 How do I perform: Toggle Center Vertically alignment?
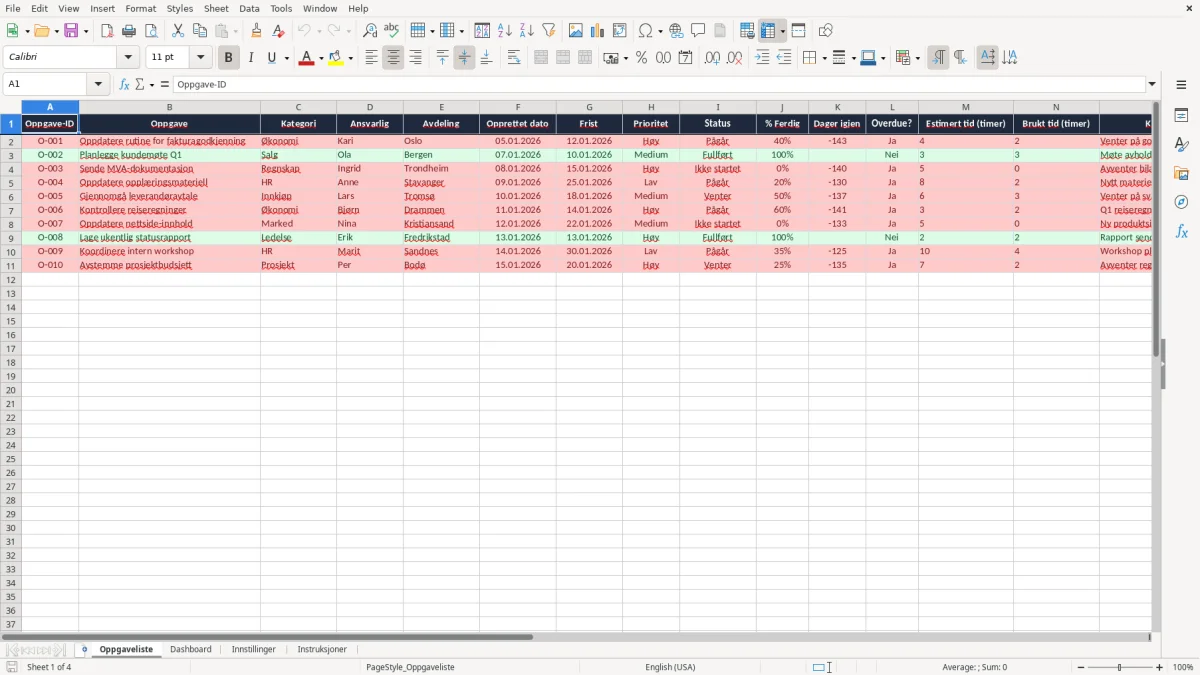(x=464, y=58)
